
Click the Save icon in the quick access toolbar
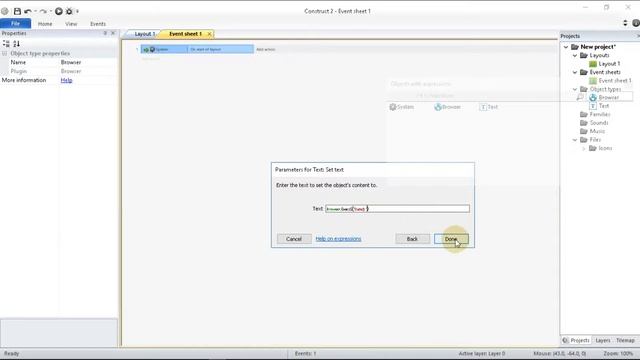coord(17,11)
